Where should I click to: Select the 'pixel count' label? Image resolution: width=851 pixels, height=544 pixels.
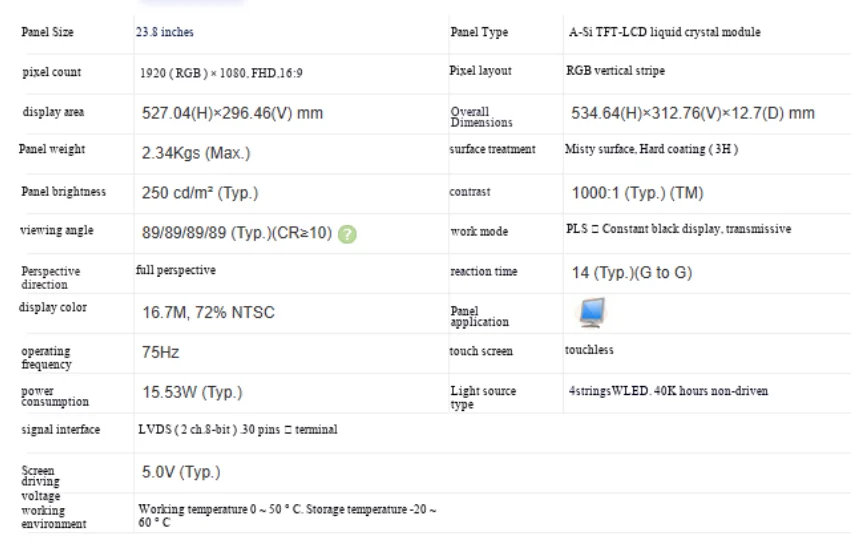[52, 72]
